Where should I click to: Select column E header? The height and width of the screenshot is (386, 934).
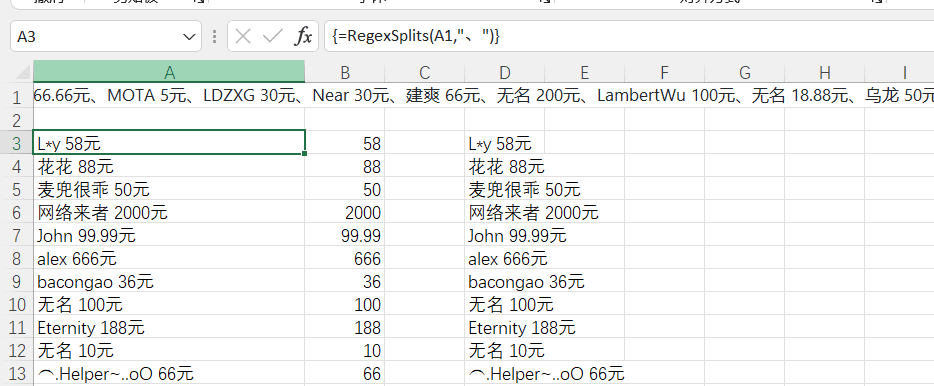point(584,72)
